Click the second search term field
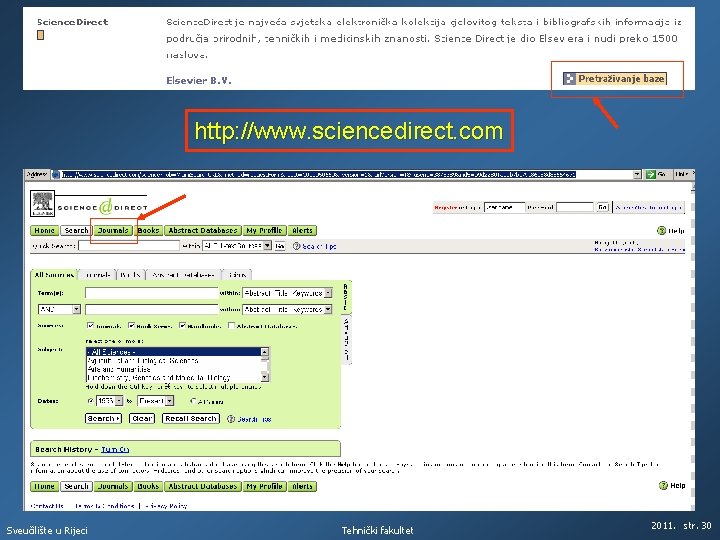 [152, 309]
